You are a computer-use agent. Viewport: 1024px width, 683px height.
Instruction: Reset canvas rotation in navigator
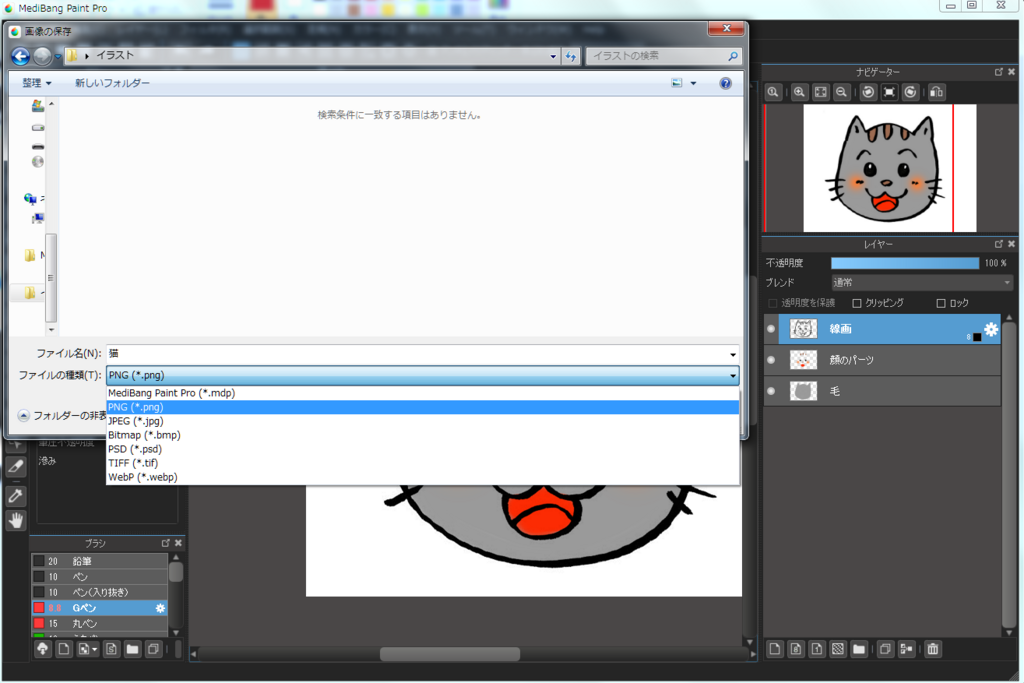point(889,92)
